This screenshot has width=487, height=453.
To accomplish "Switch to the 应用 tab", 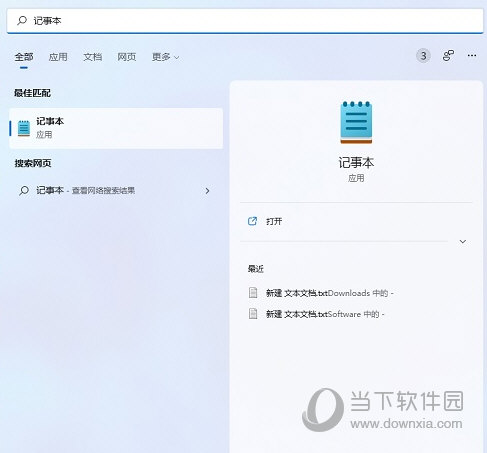I will tap(58, 57).
